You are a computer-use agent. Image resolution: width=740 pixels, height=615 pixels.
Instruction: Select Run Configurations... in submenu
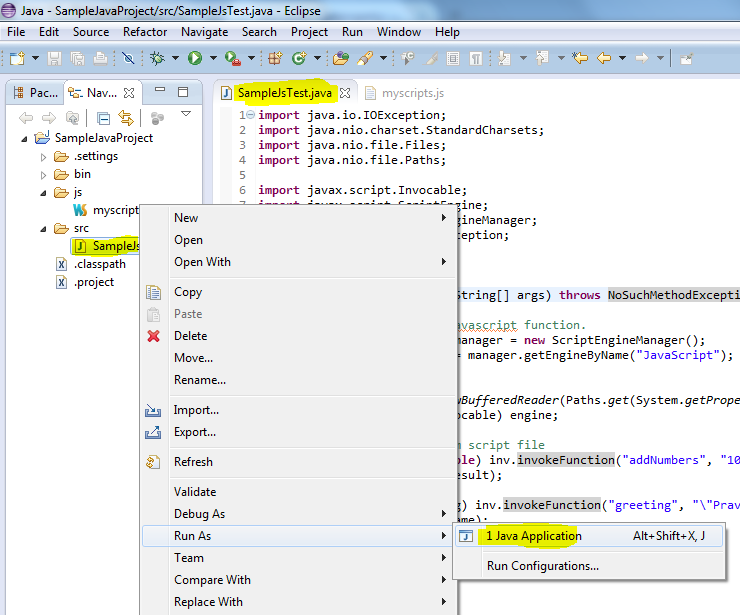542,566
